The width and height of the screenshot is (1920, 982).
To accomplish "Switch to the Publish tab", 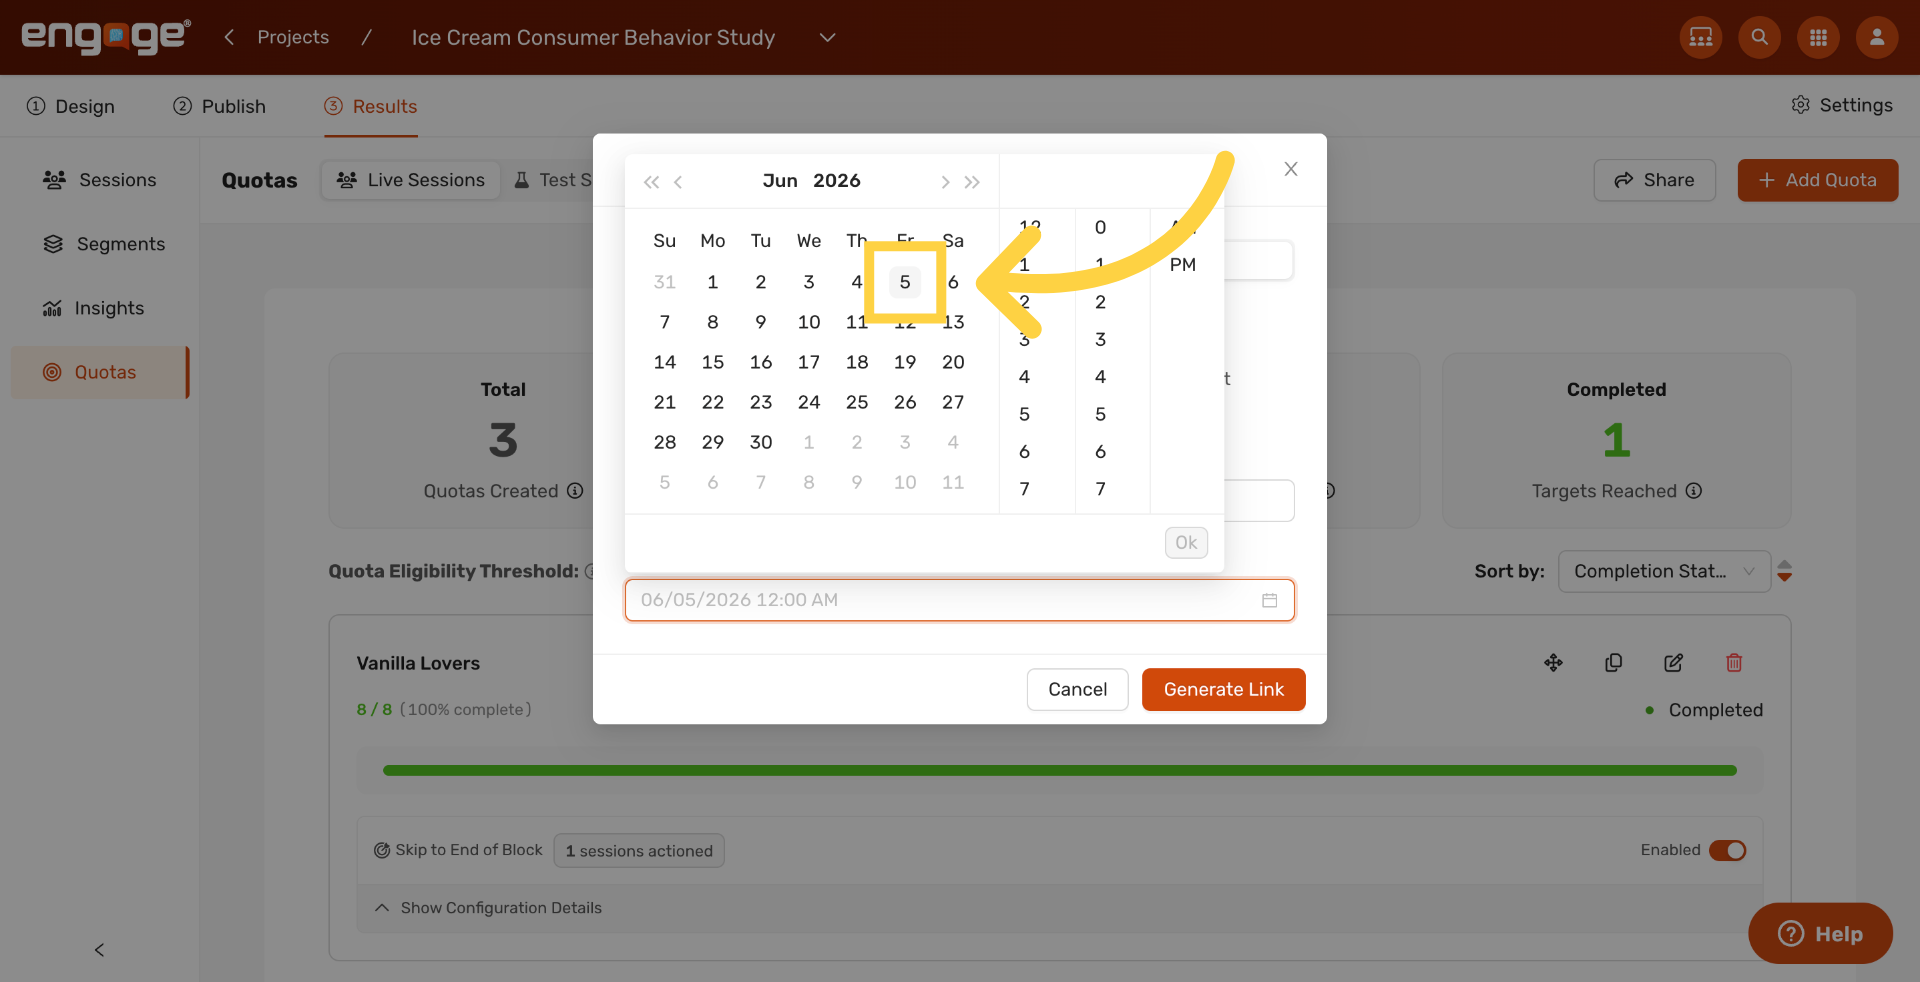I will (219, 106).
